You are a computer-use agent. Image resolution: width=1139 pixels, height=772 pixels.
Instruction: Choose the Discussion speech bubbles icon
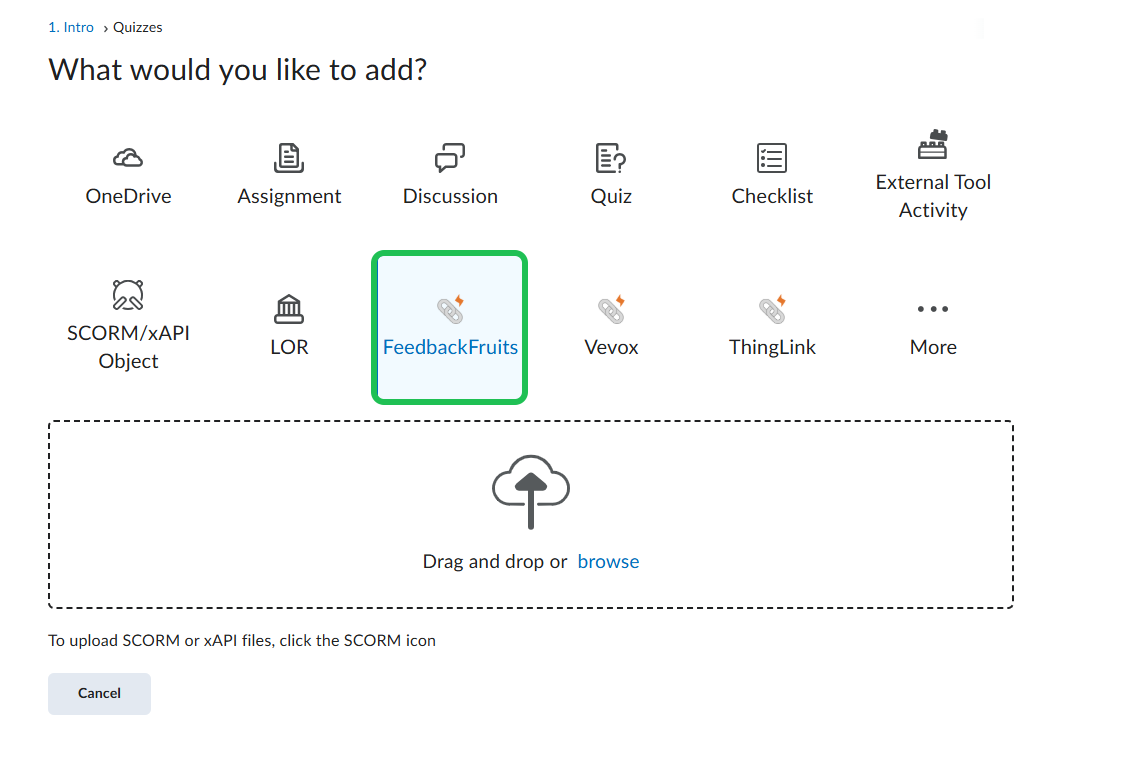point(450,158)
